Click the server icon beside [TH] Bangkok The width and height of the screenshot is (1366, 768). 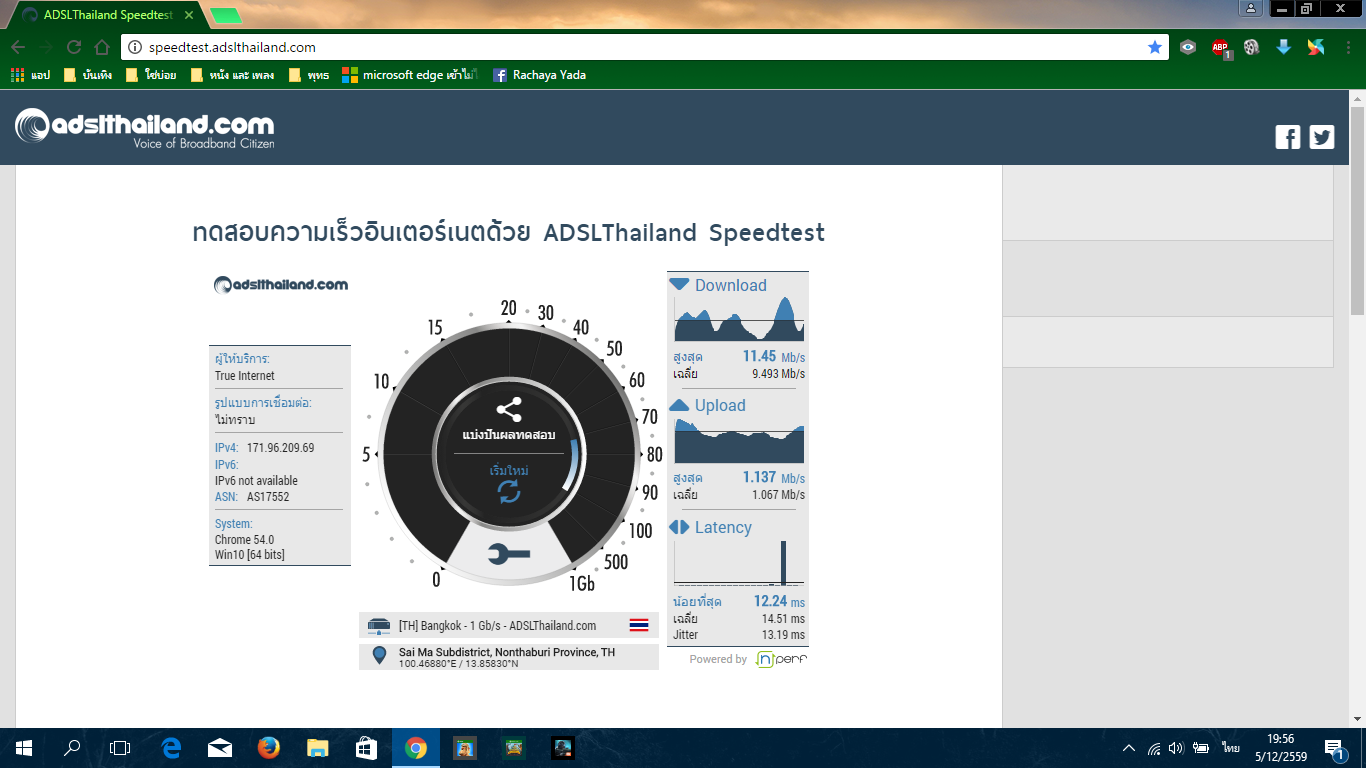tap(379, 626)
